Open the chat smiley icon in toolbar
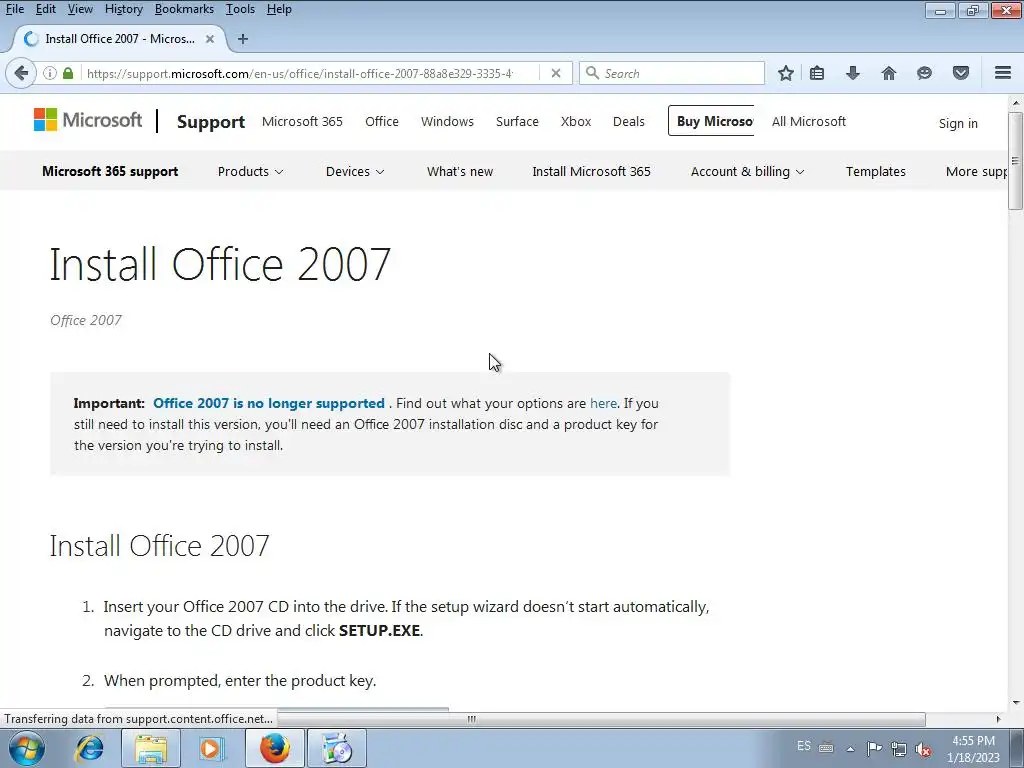 [x=924, y=73]
